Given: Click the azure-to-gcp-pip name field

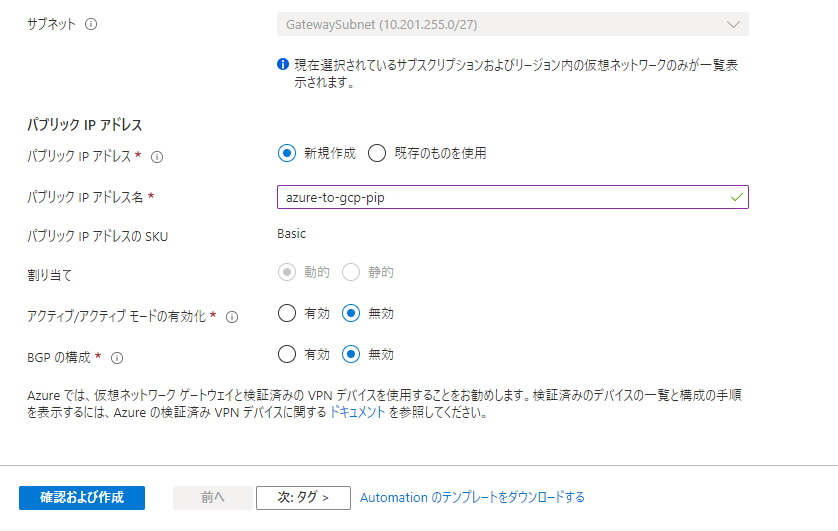Looking at the screenshot, I should pos(513,197).
